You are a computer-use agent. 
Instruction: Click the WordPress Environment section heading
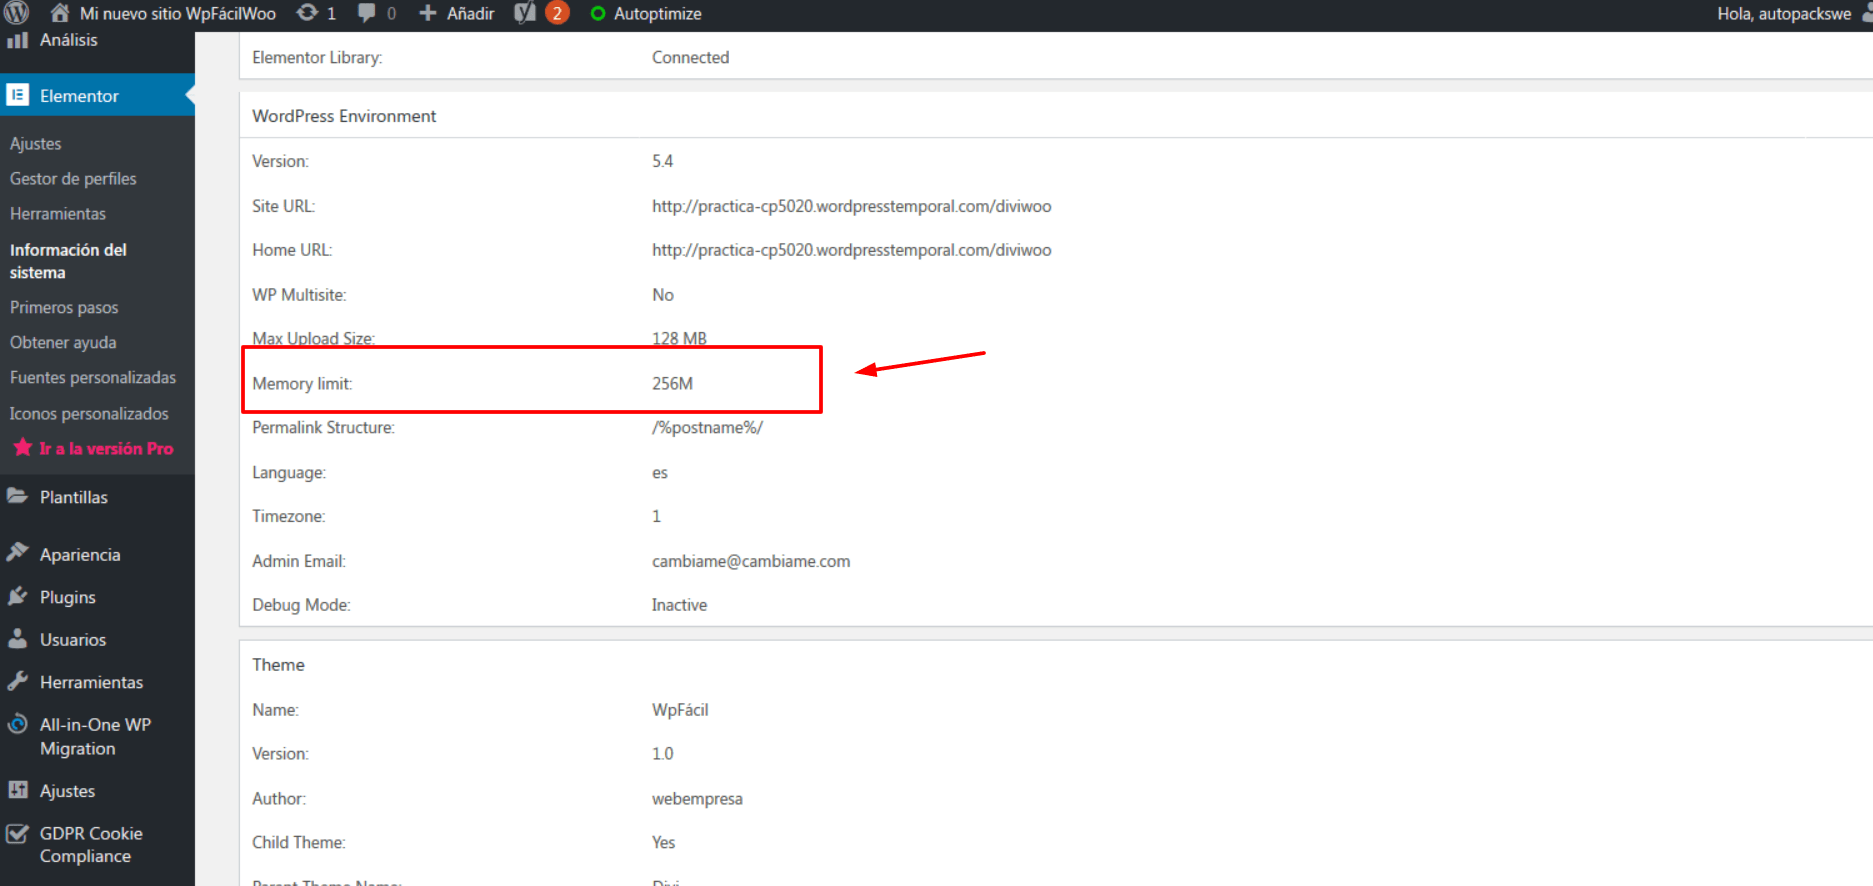pyautogui.click(x=344, y=116)
